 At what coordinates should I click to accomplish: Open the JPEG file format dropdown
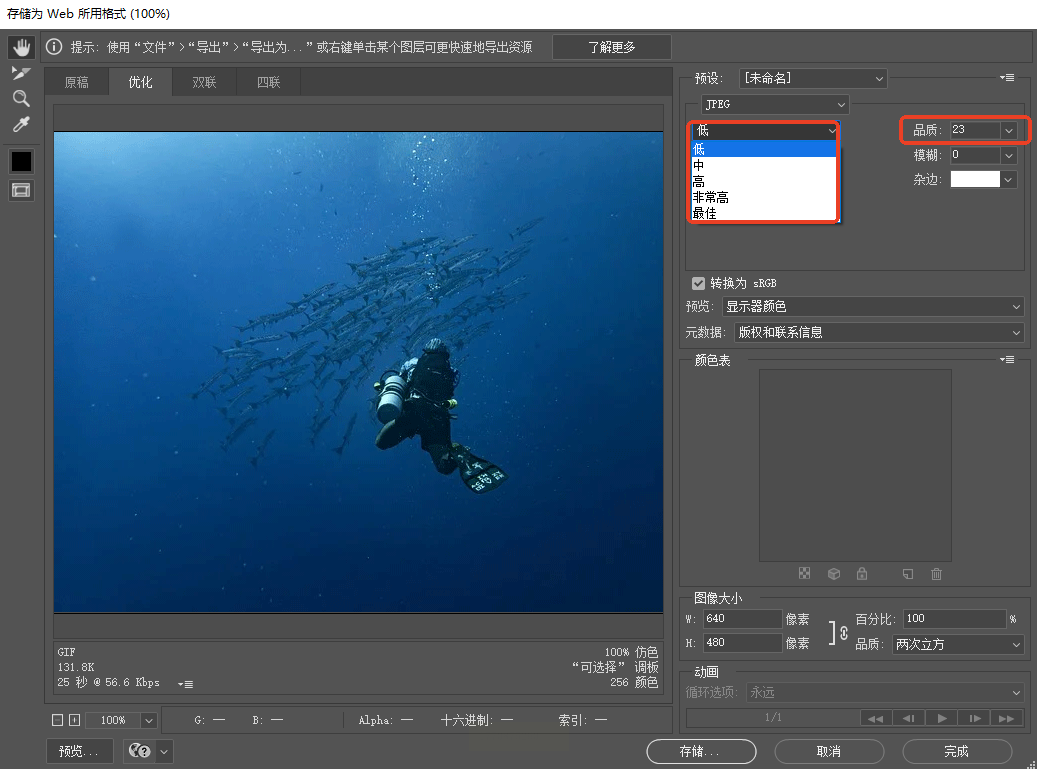(x=773, y=104)
